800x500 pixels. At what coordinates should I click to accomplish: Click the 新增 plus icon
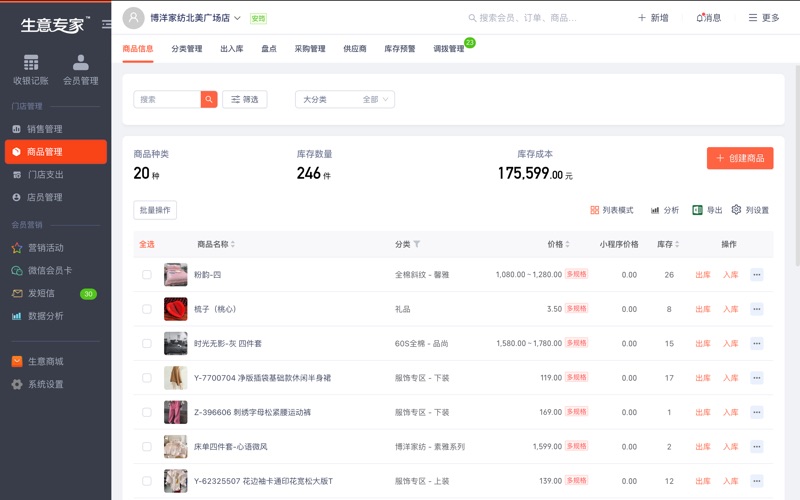click(642, 18)
